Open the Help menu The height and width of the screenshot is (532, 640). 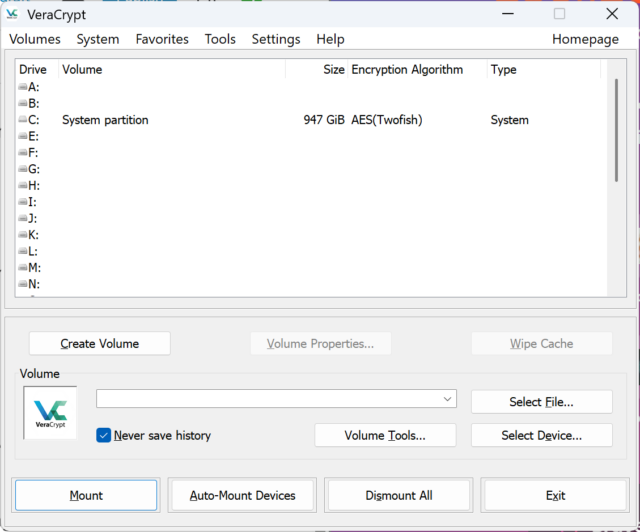[x=330, y=39]
